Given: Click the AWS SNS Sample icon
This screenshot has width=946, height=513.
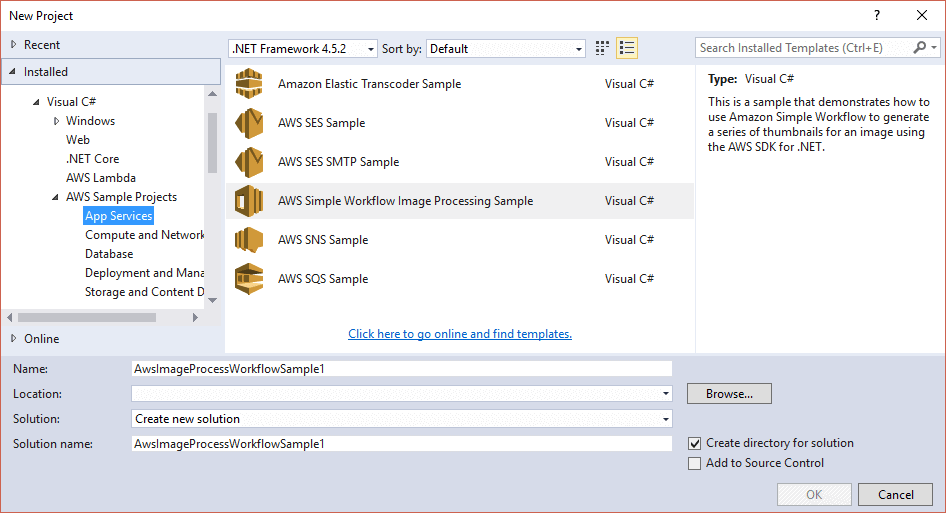Looking at the screenshot, I should (x=249, y=240).
